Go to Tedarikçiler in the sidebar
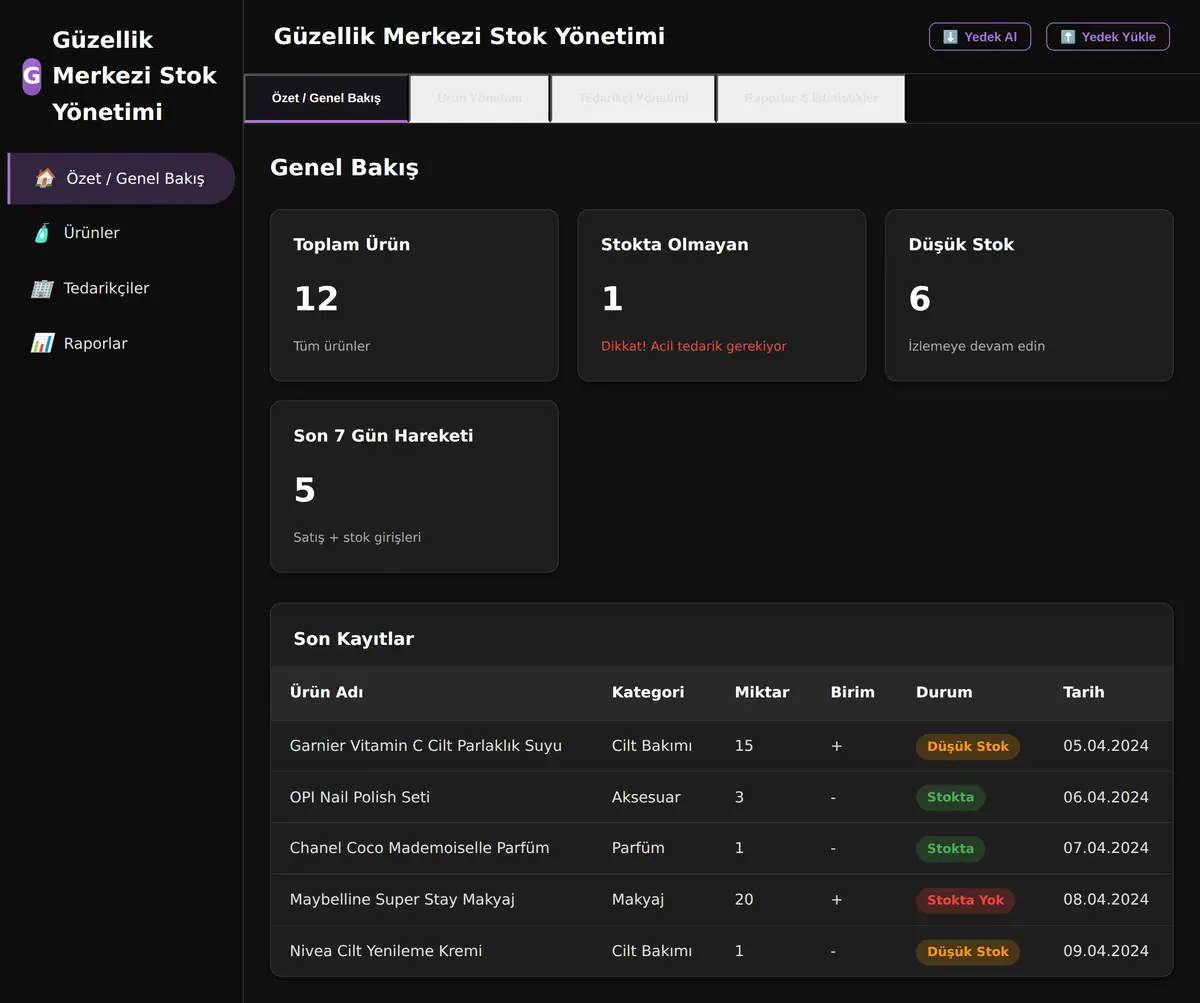This screenshot has width=1200, height=1003. pos(121,288)
